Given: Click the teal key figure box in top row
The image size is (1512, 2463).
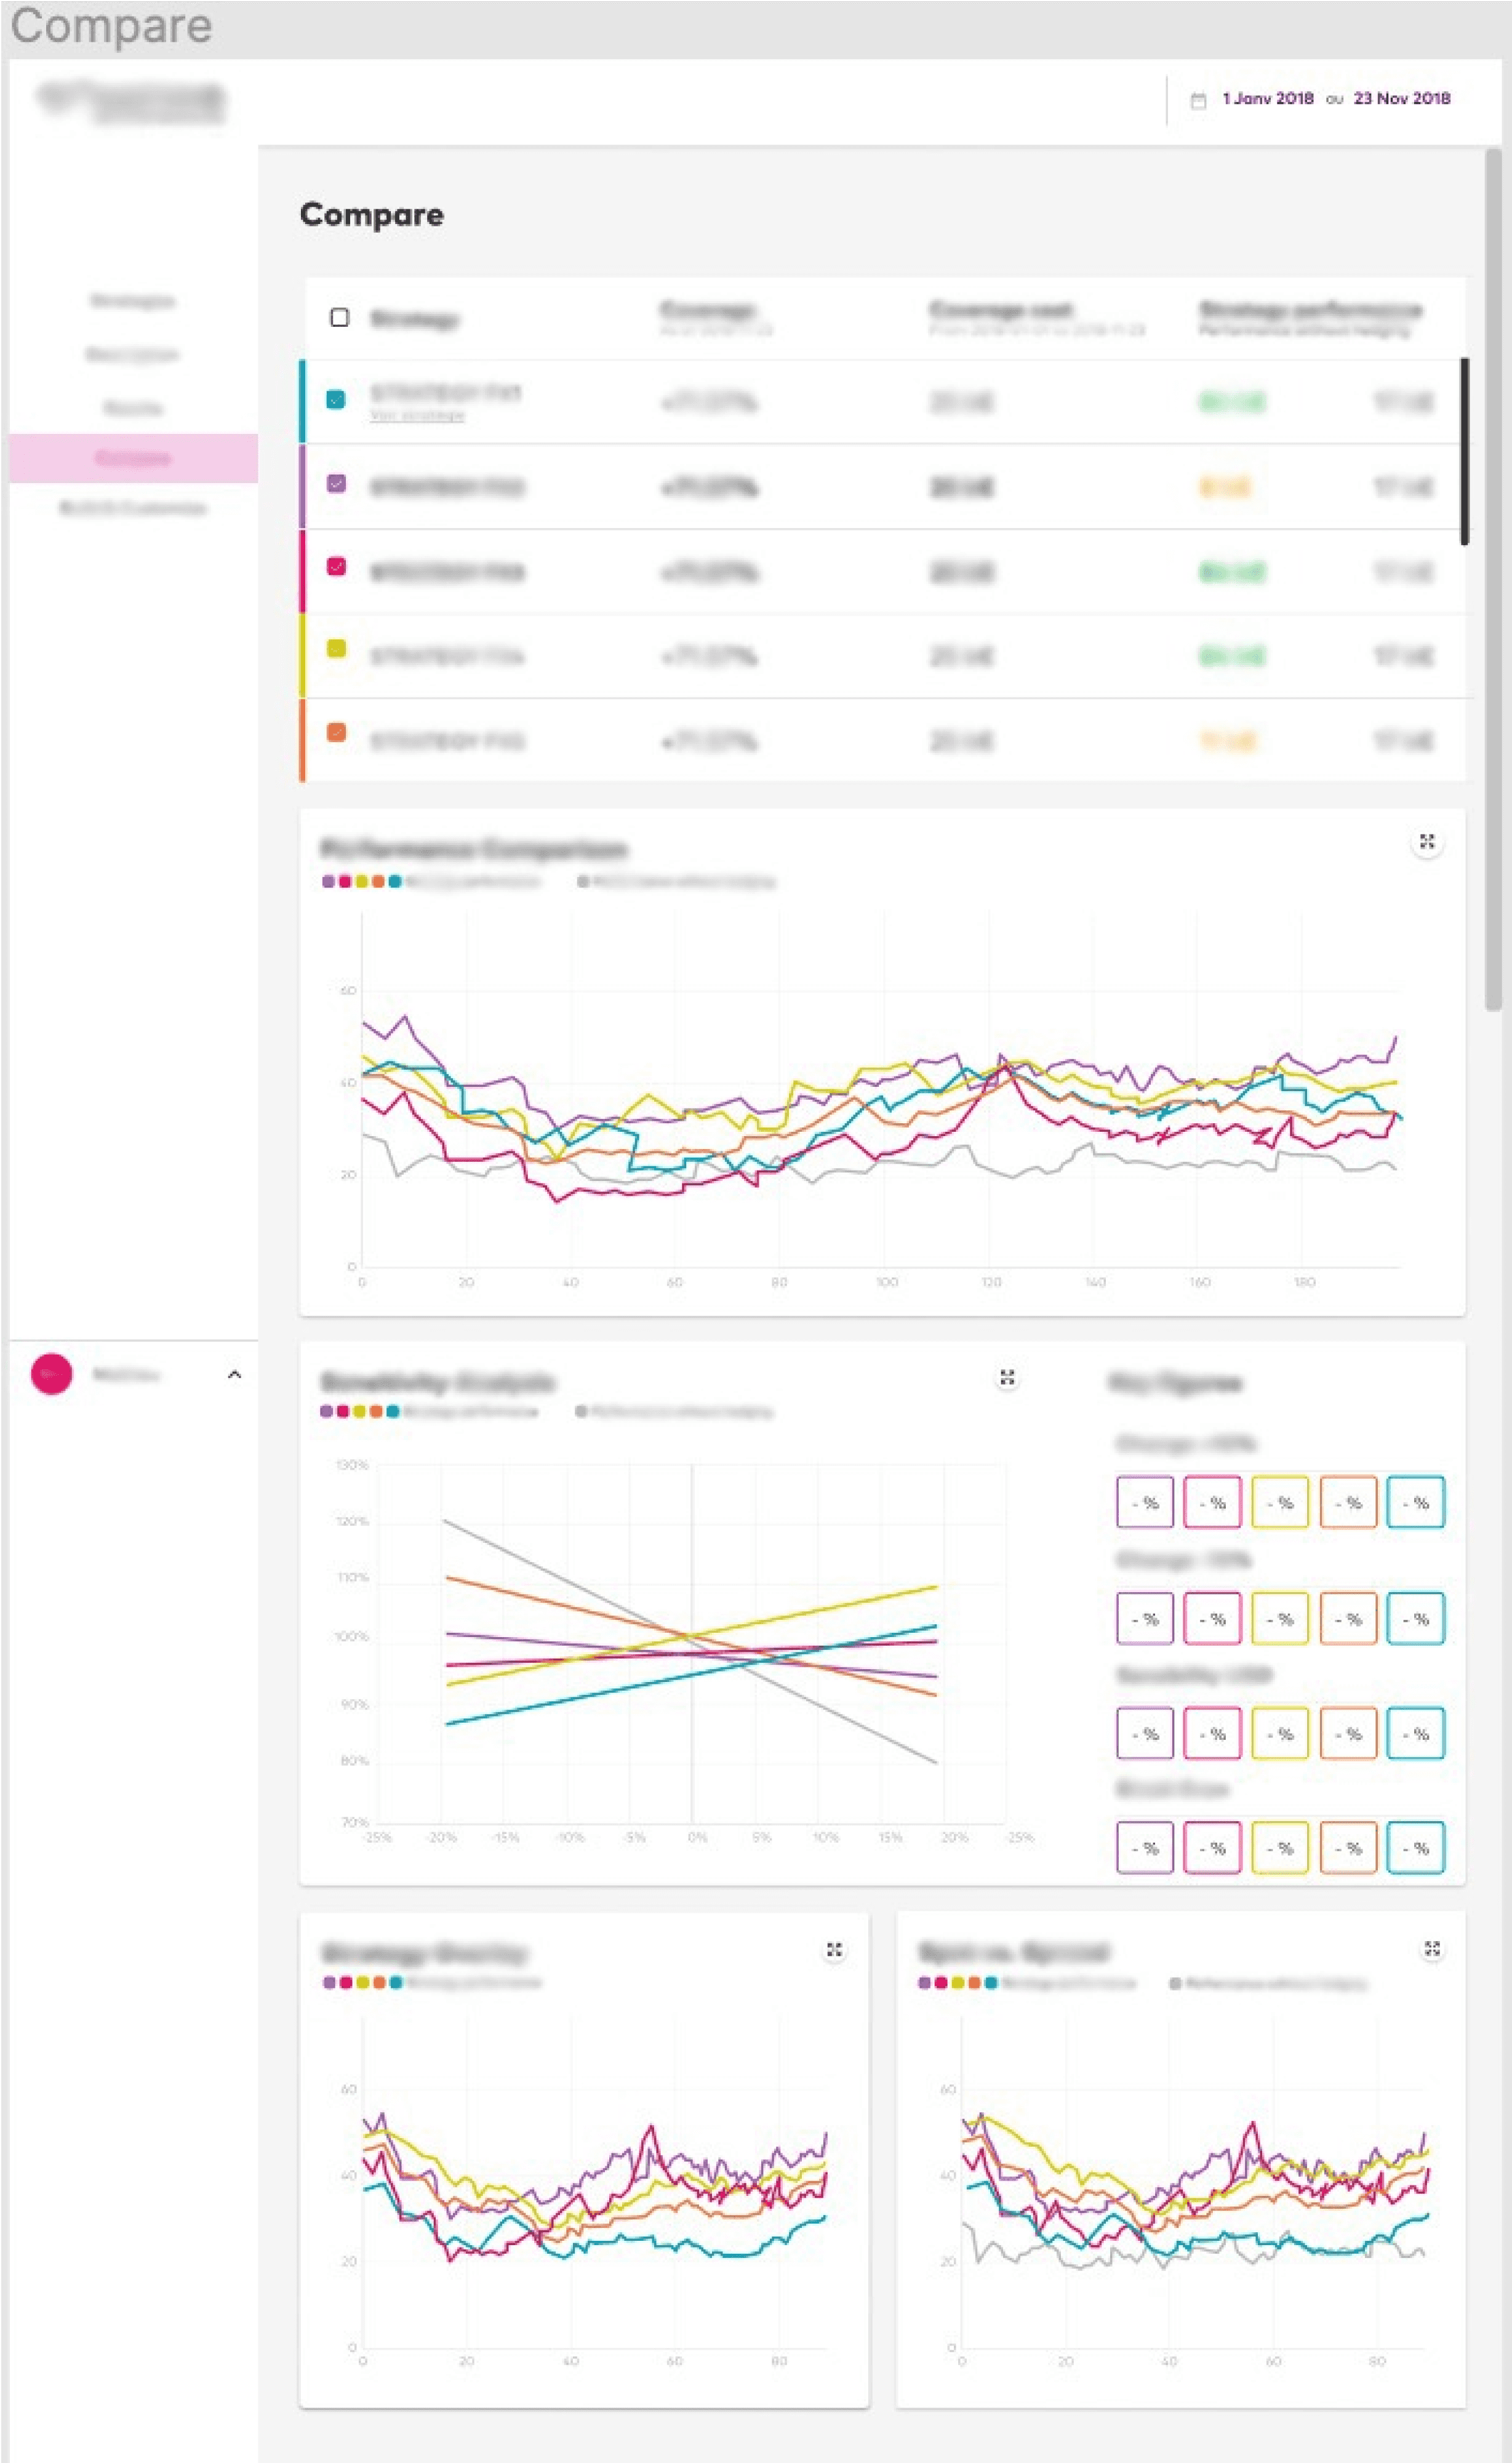Looking at the screenshot, I should point(1415,1502).
